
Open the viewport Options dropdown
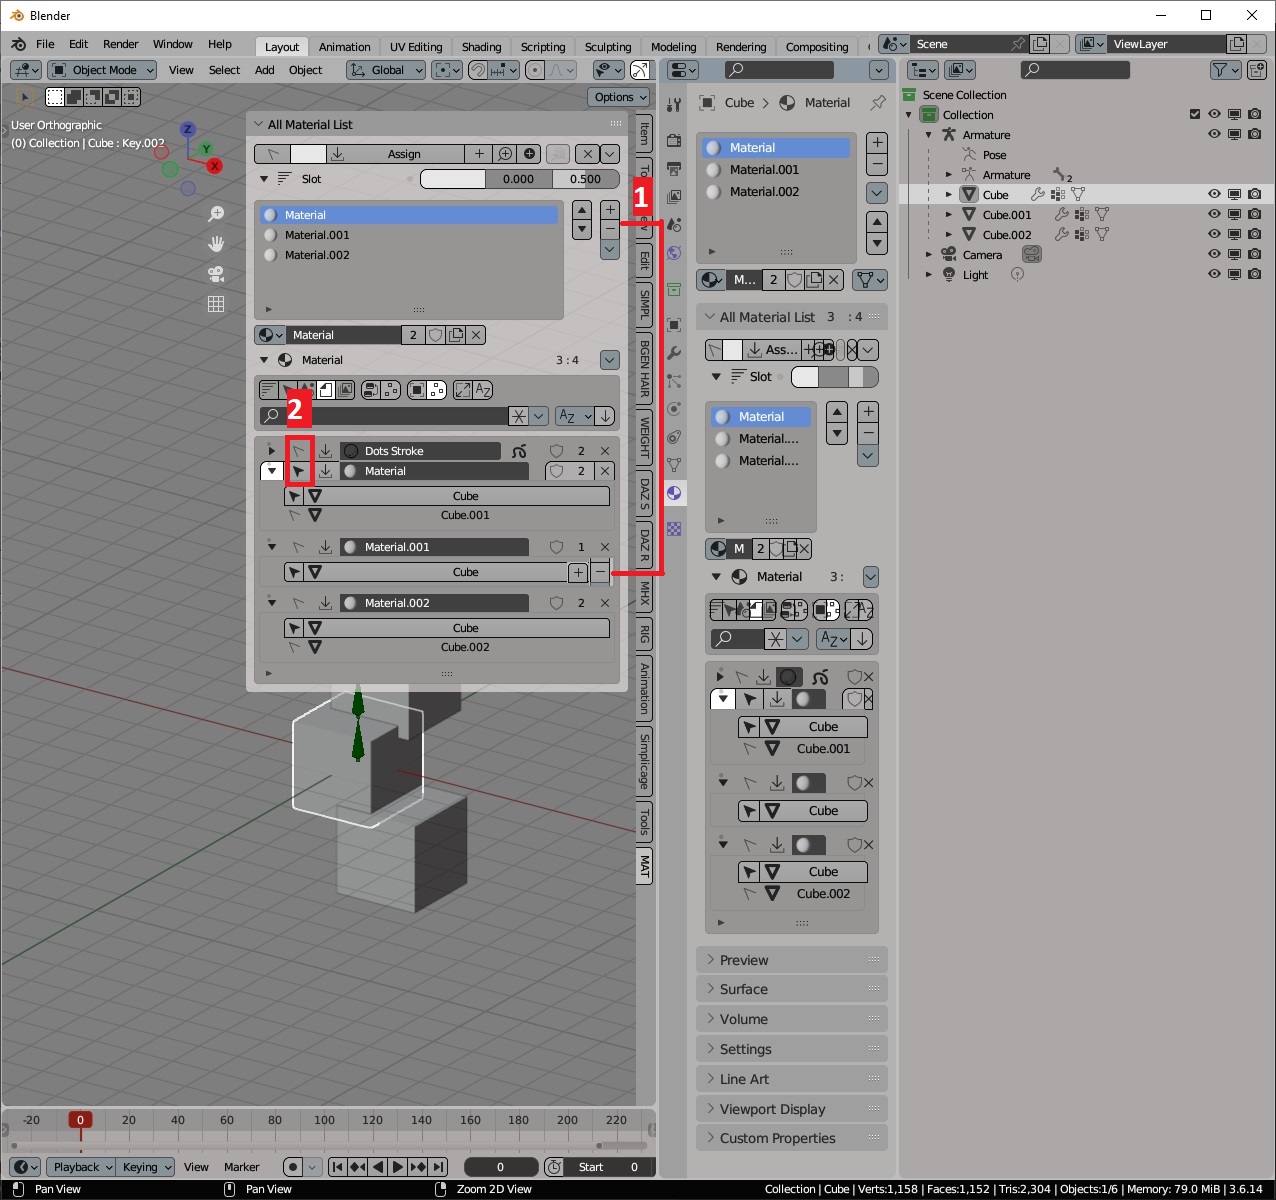click(x=619, y=97)
